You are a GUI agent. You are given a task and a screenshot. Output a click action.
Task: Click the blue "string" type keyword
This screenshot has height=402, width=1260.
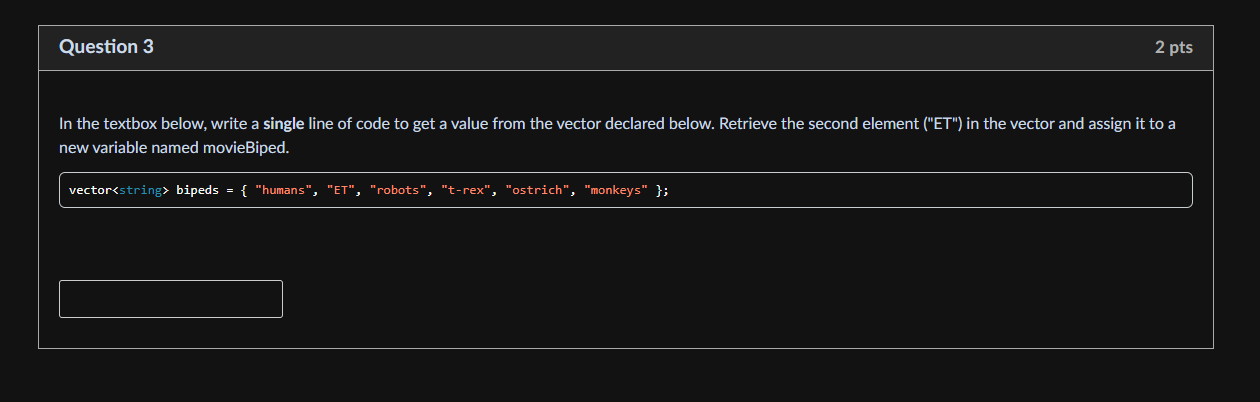click(x=140, y=190)
